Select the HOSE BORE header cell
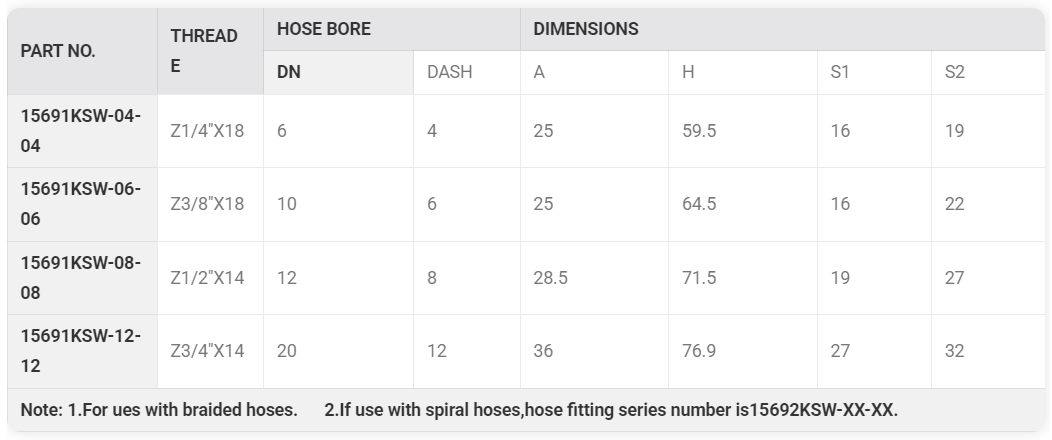The height and width of the screenshot is (440, 1052). click(x=324, y=29)
